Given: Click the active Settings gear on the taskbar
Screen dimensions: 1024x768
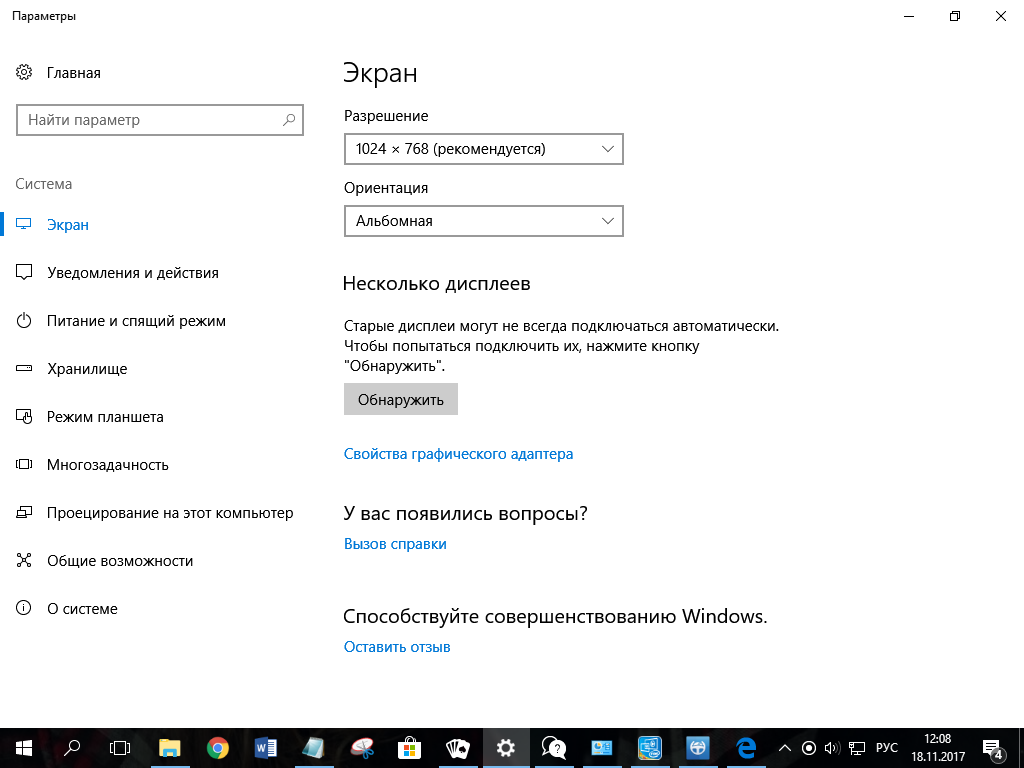Looking at the screenshot, I should (x=505, y=748).
